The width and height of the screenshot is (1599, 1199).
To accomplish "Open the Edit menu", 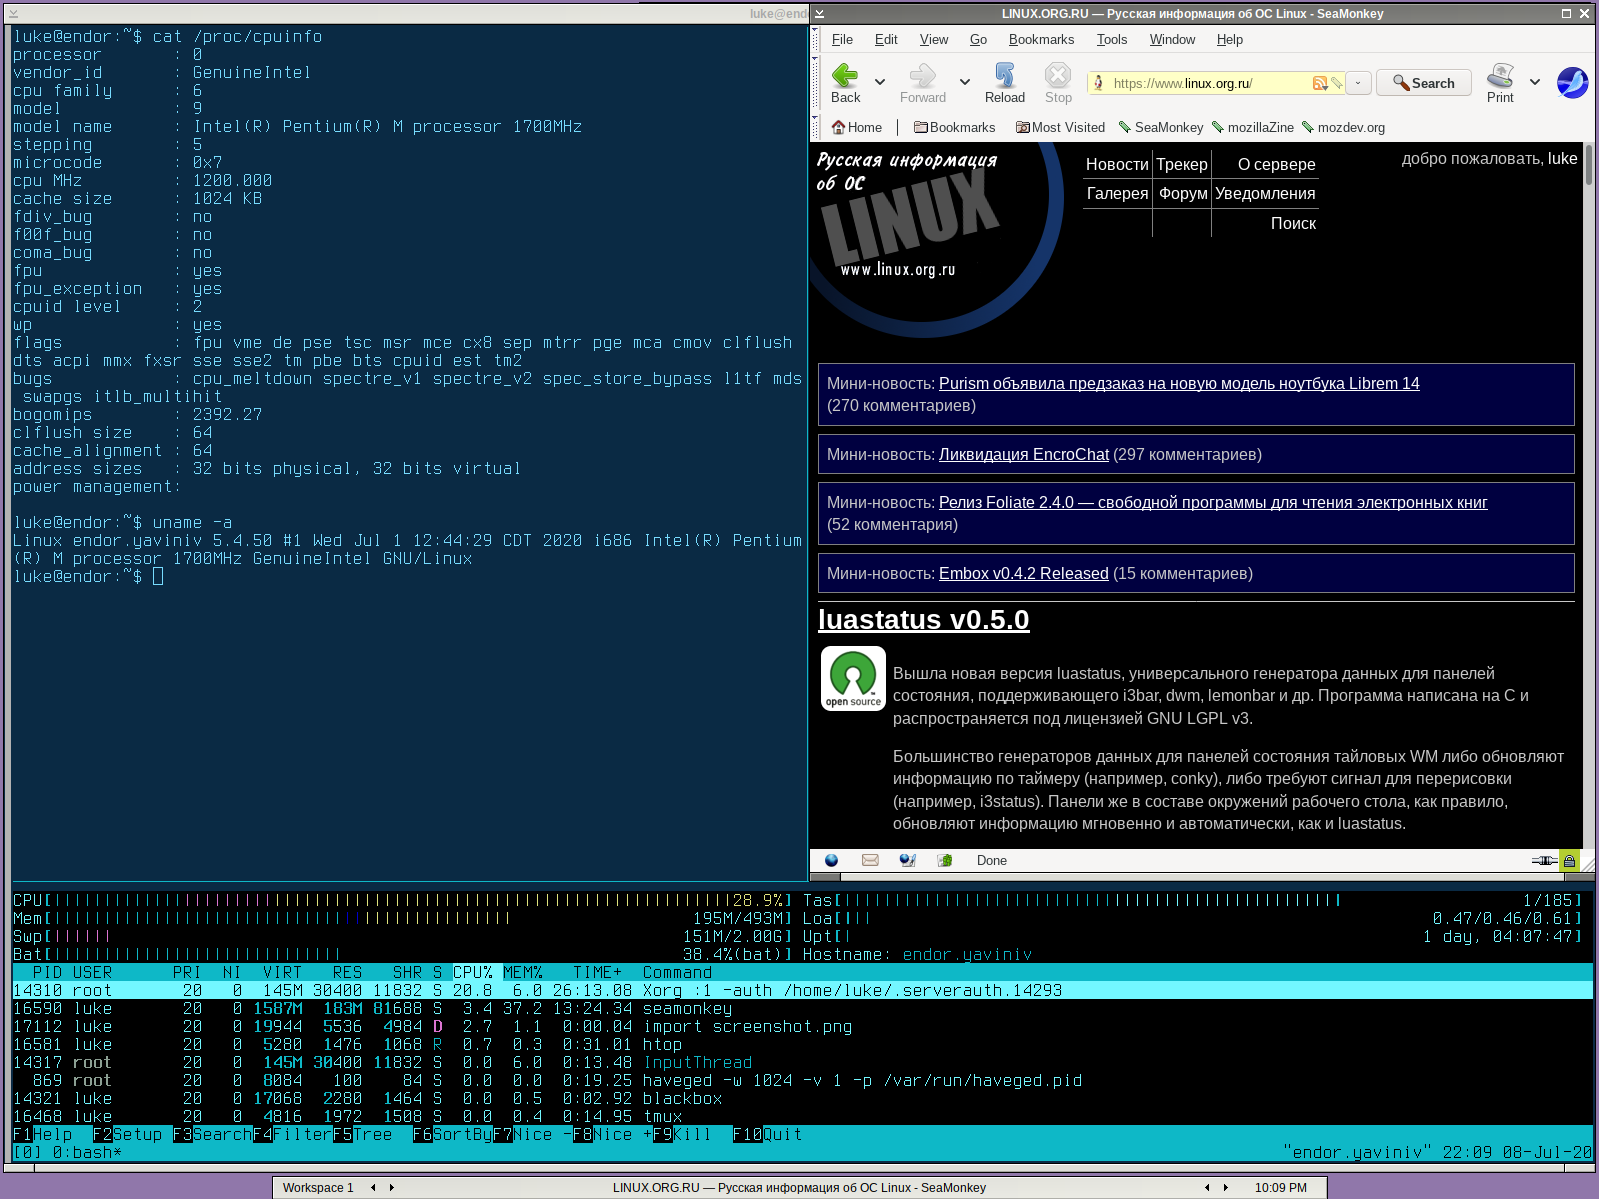I will coord(886,40).
